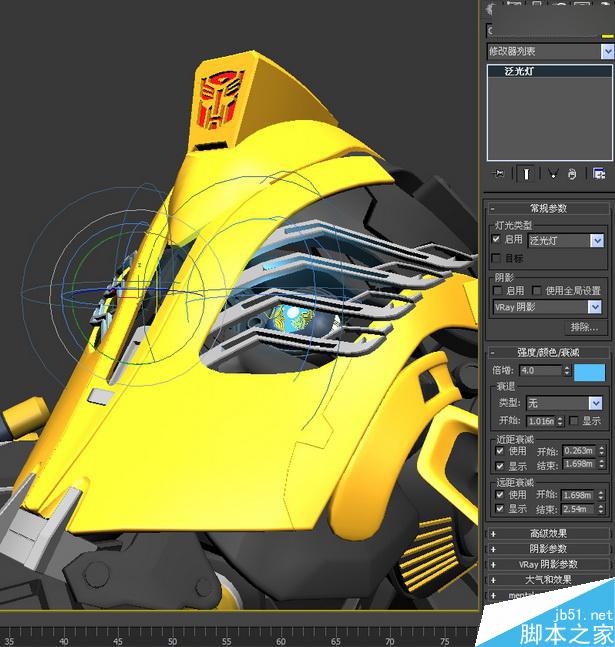Open the 修改器列表 modifier list dropdown
This screenshot has width=615, height=647.
click(x=606, y=52)
